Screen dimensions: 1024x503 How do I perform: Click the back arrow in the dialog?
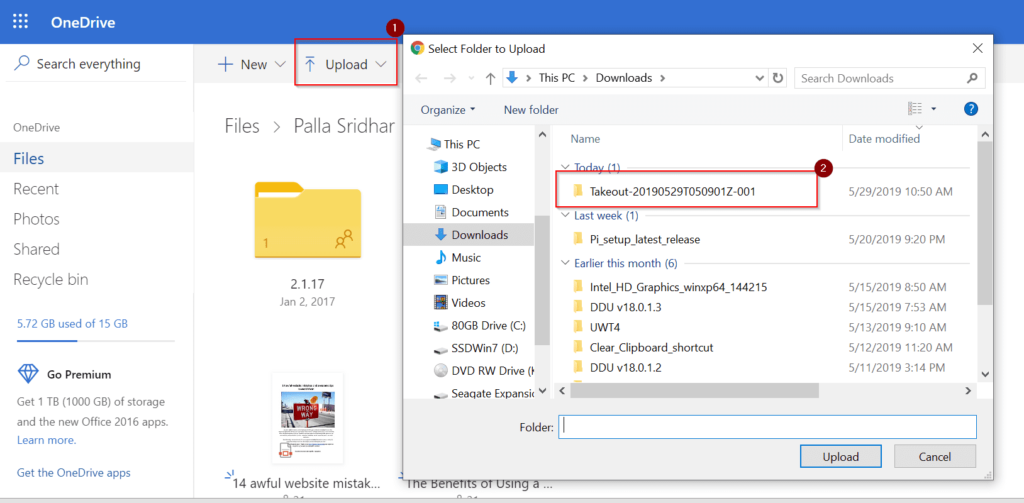coord(422,78)
